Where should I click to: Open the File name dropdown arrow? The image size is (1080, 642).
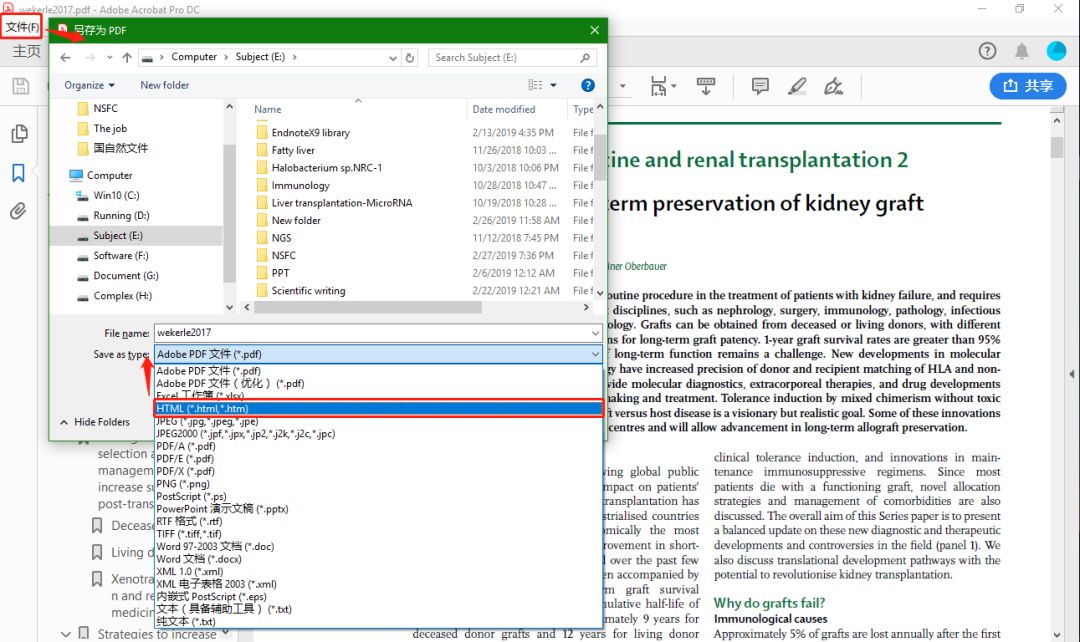(595, 333)
